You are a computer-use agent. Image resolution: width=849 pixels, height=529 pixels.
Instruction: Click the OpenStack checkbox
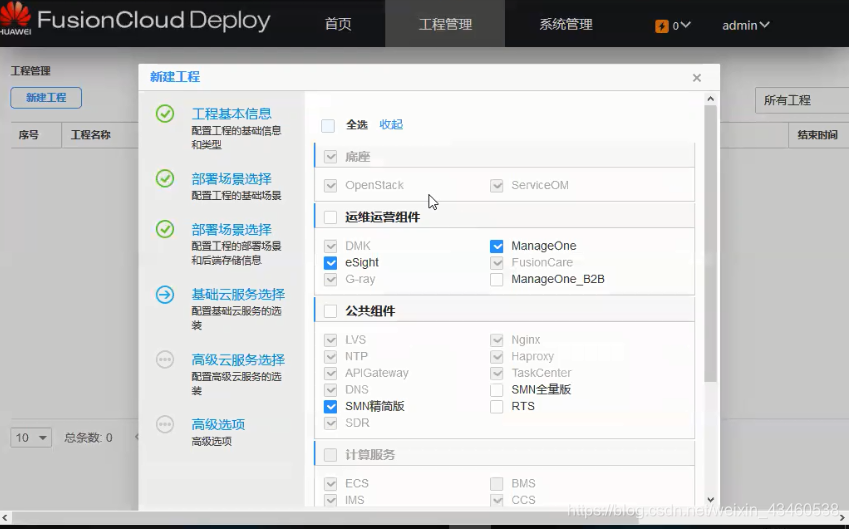[x=330, y=186]
